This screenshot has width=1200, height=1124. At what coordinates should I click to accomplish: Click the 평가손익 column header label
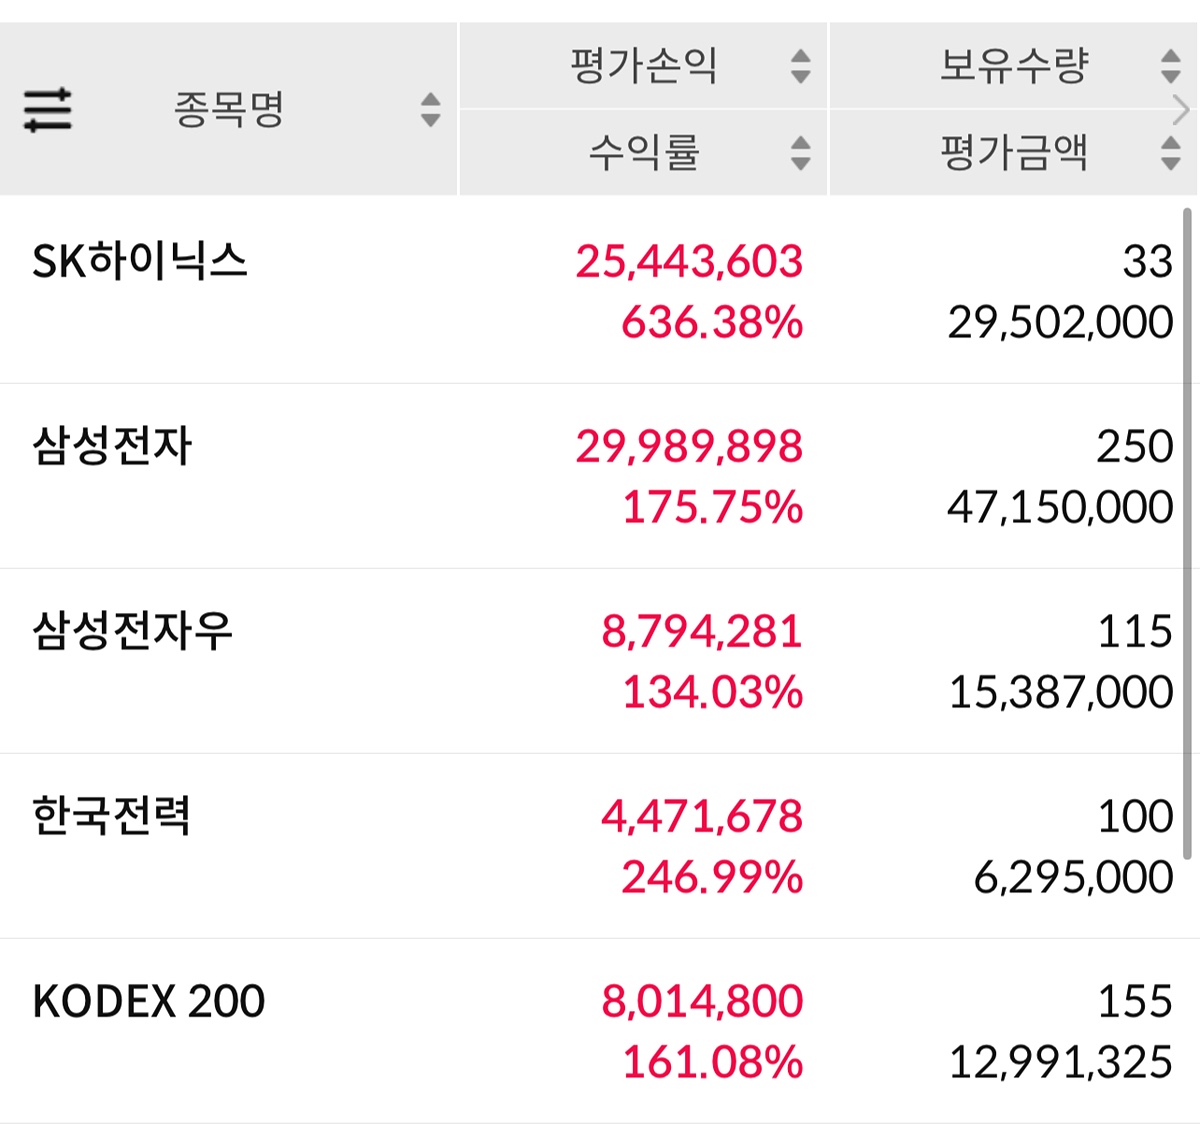644,66
